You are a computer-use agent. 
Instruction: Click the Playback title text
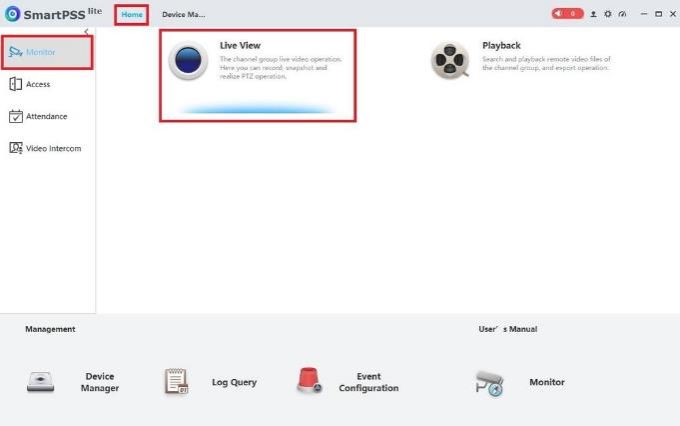pos(501,46)
